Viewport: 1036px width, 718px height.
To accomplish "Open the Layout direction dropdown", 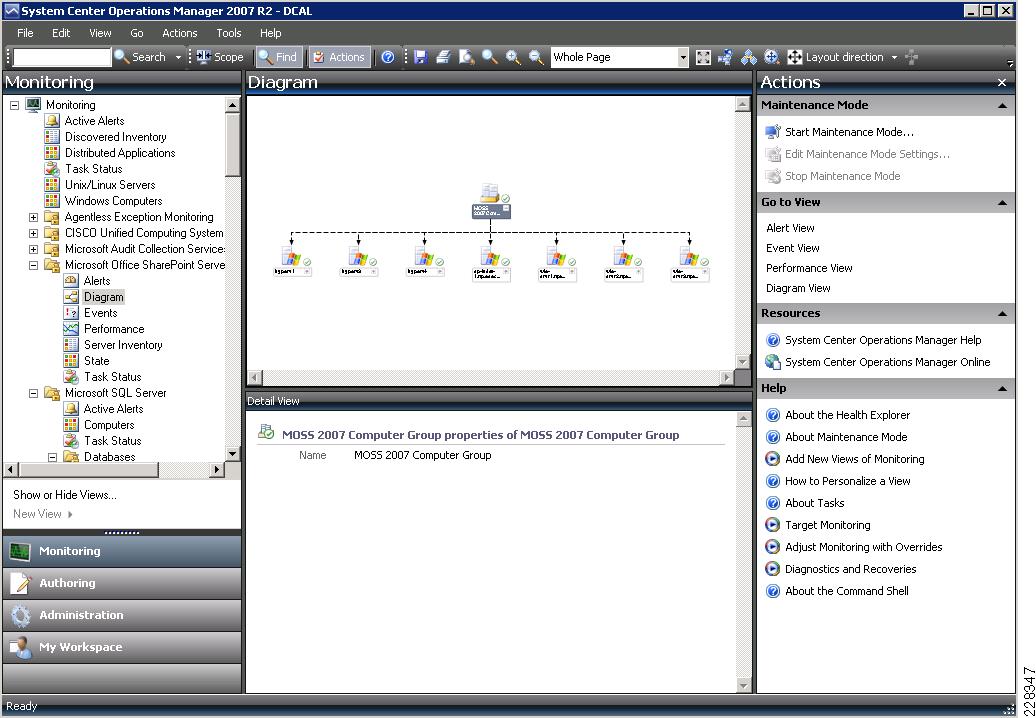I will (x=895, y=57).
